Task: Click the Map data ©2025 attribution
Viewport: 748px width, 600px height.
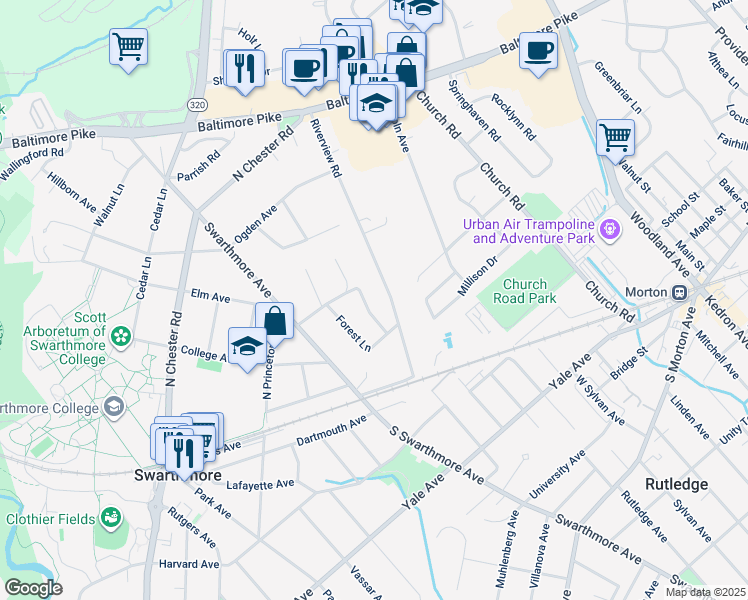Action: 706,592
